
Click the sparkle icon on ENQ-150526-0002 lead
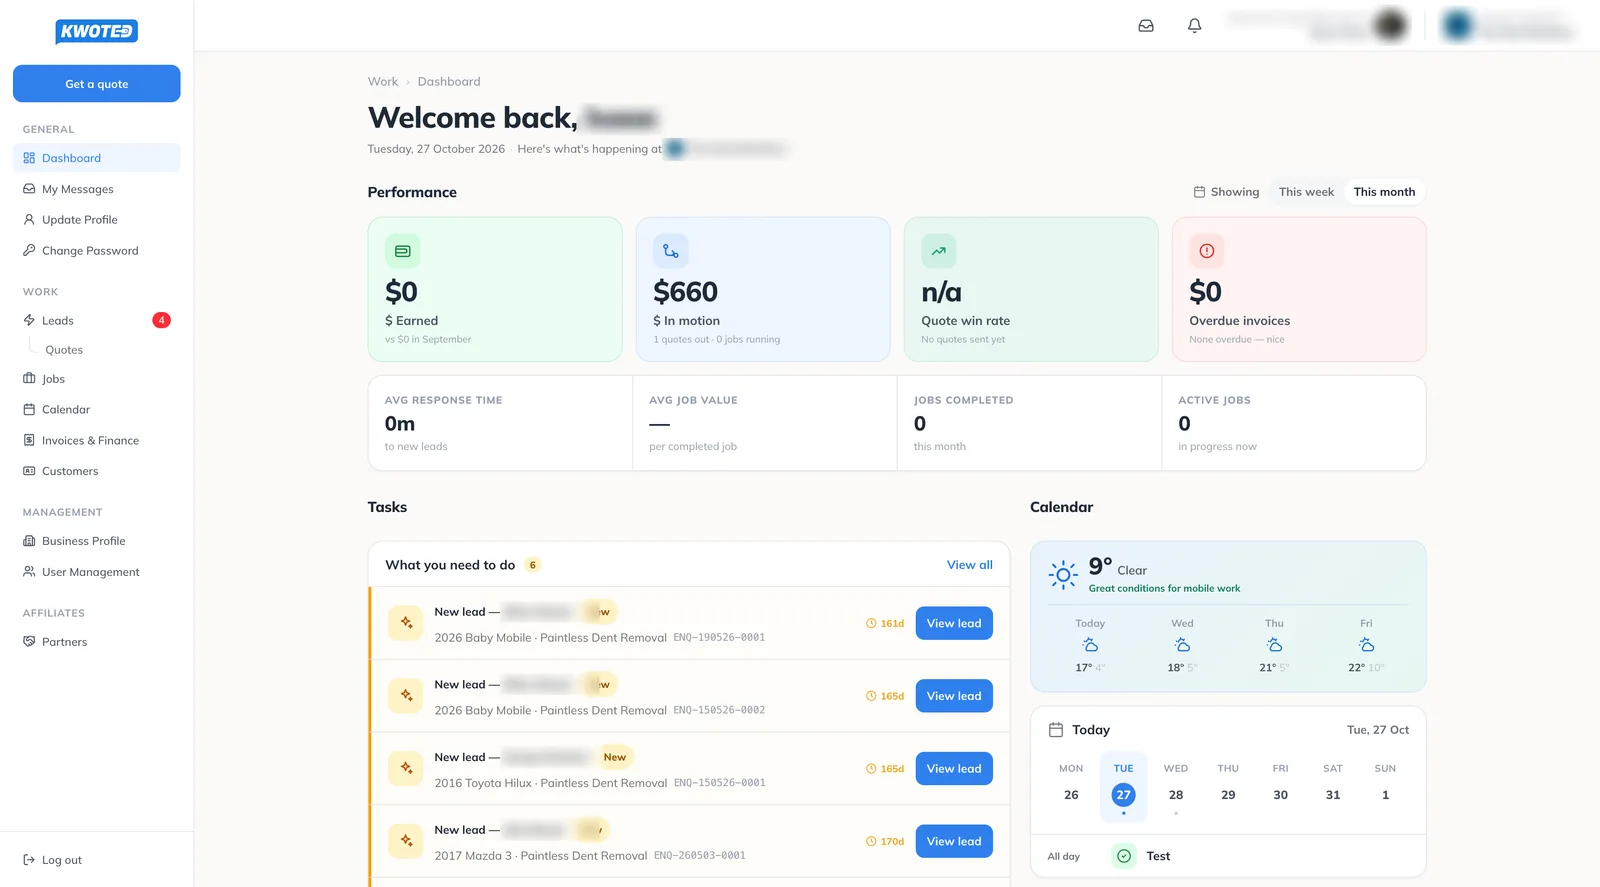[406, 696]
